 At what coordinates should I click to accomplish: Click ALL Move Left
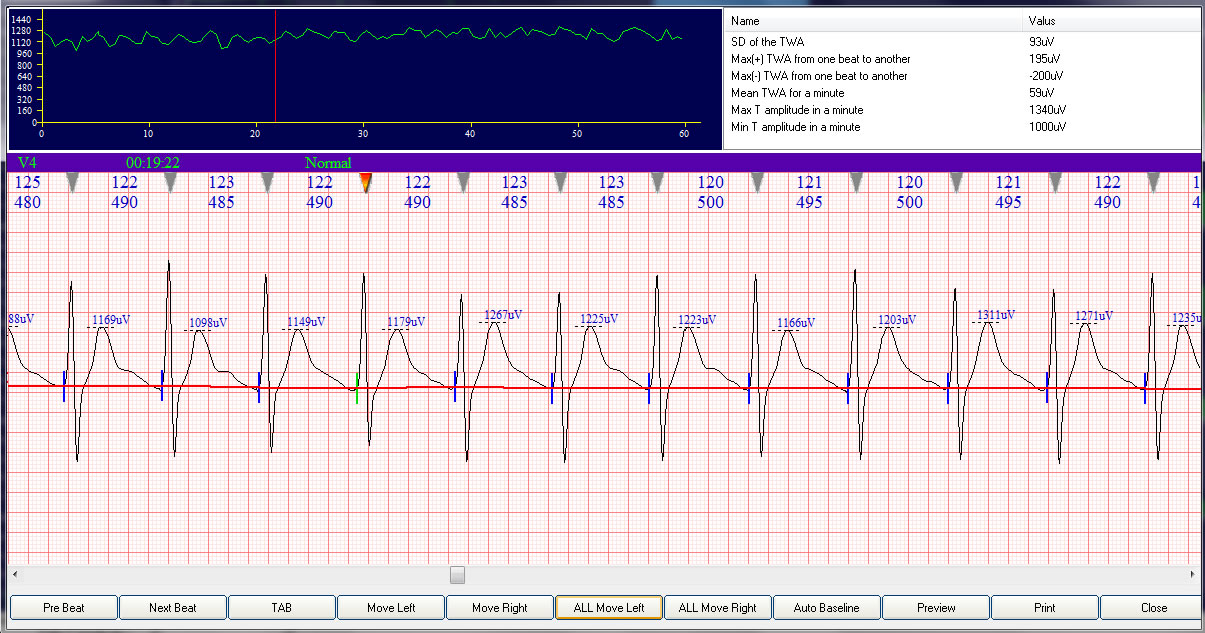[x=608, y=607]
